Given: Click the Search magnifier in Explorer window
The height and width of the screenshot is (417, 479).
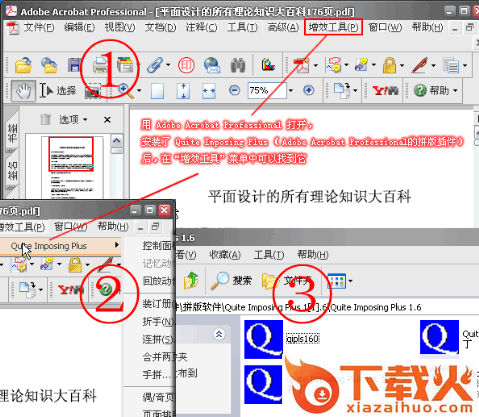Looking at the screenshot, I should (x=220, y=281).
